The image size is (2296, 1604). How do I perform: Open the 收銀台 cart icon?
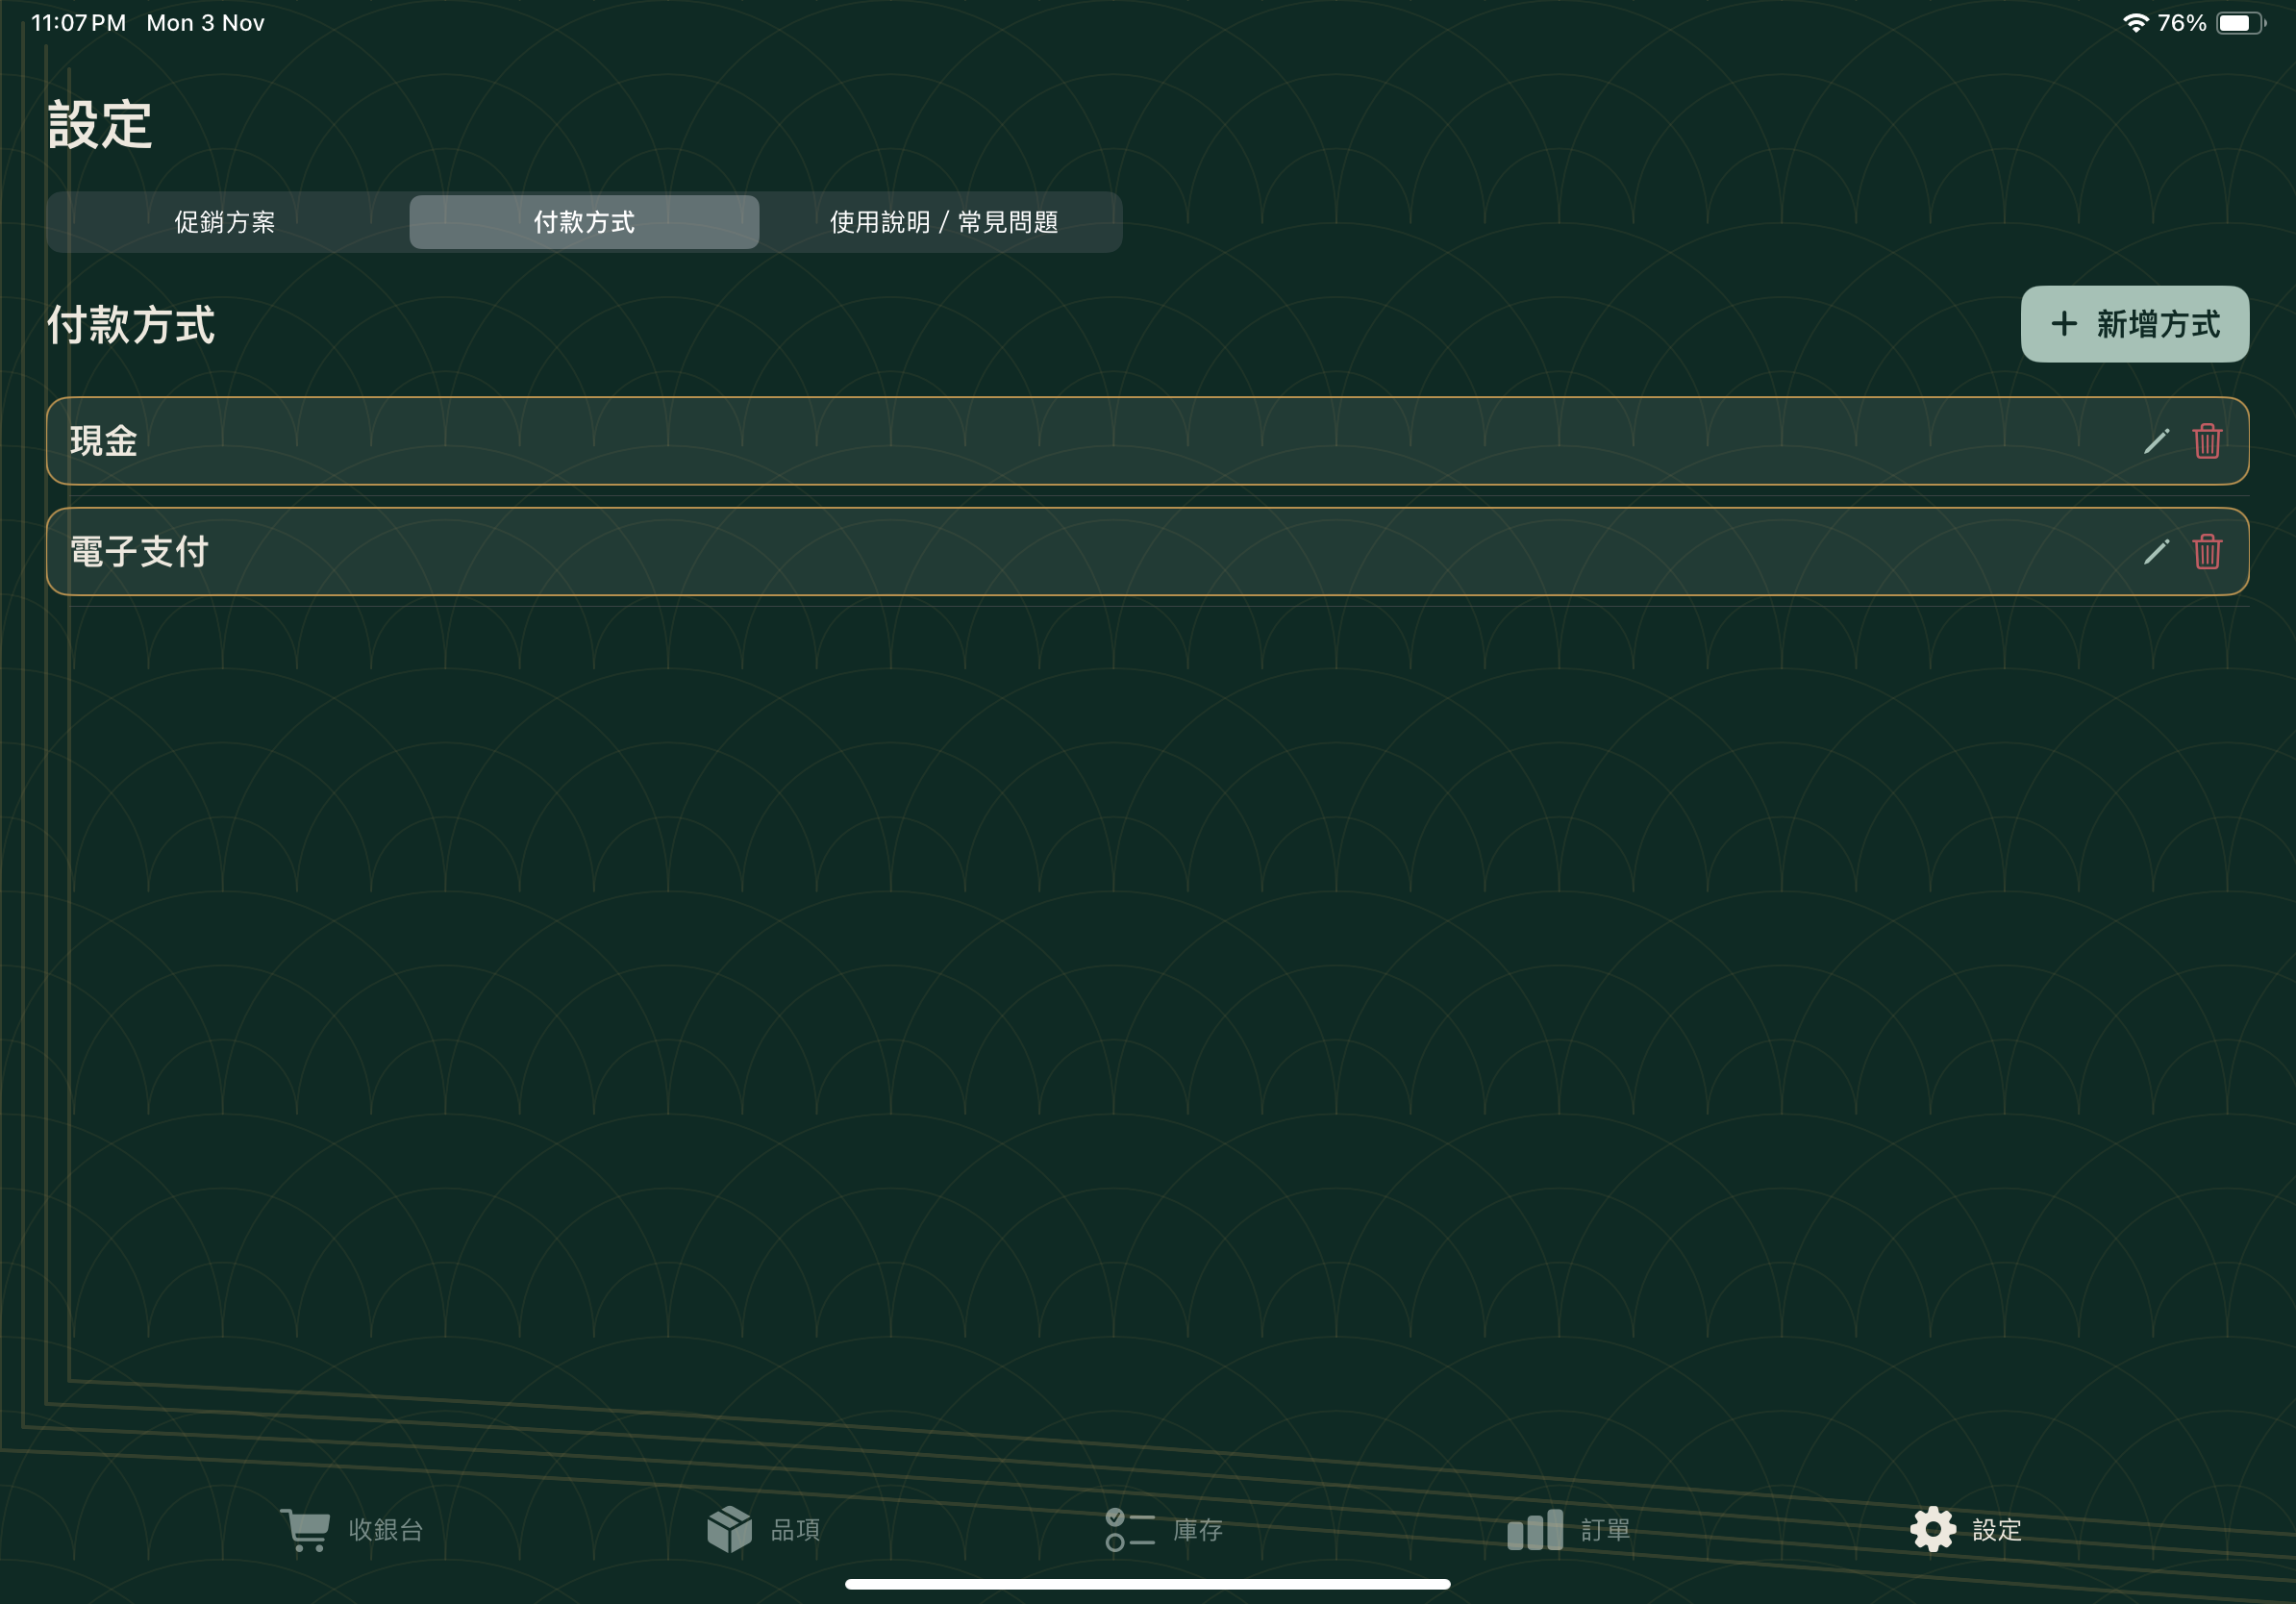click(x=305, y=1529)
